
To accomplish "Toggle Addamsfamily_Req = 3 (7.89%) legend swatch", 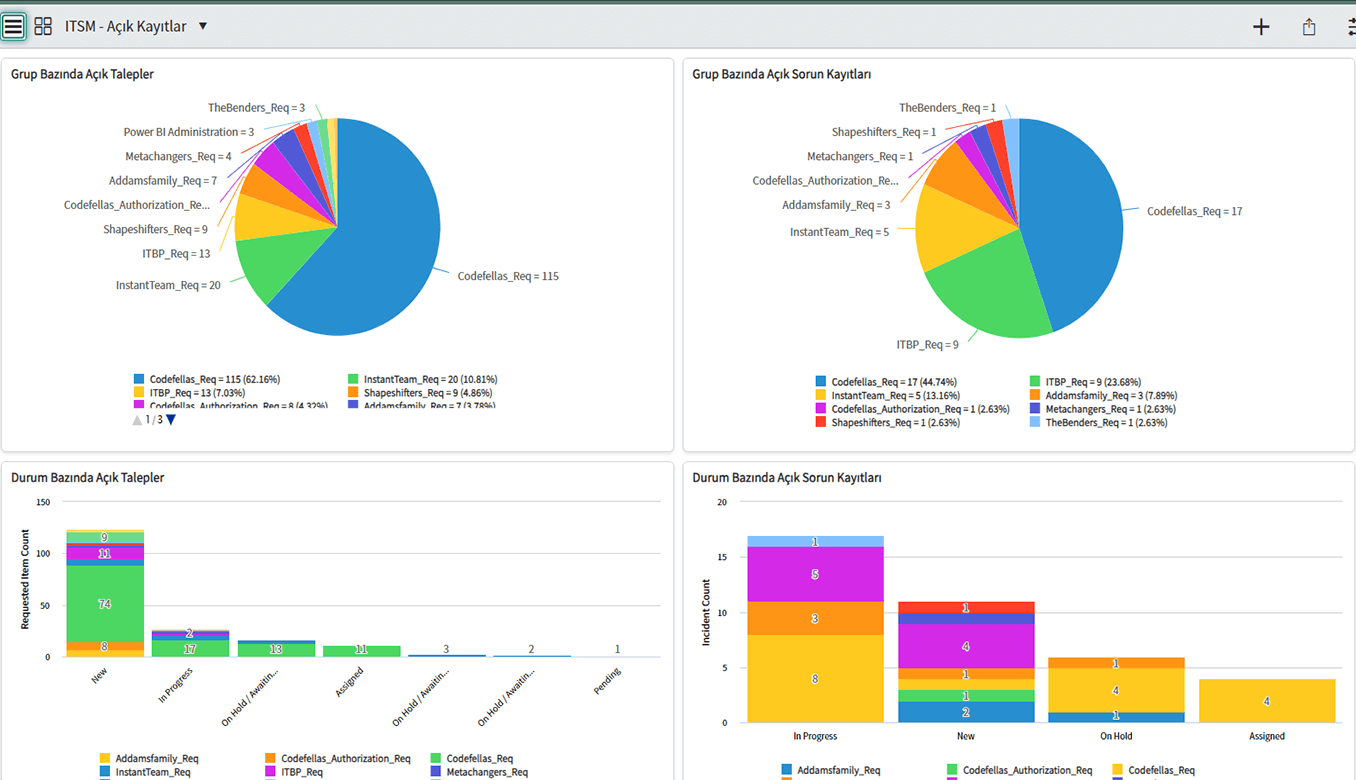I will point(1035,395).
